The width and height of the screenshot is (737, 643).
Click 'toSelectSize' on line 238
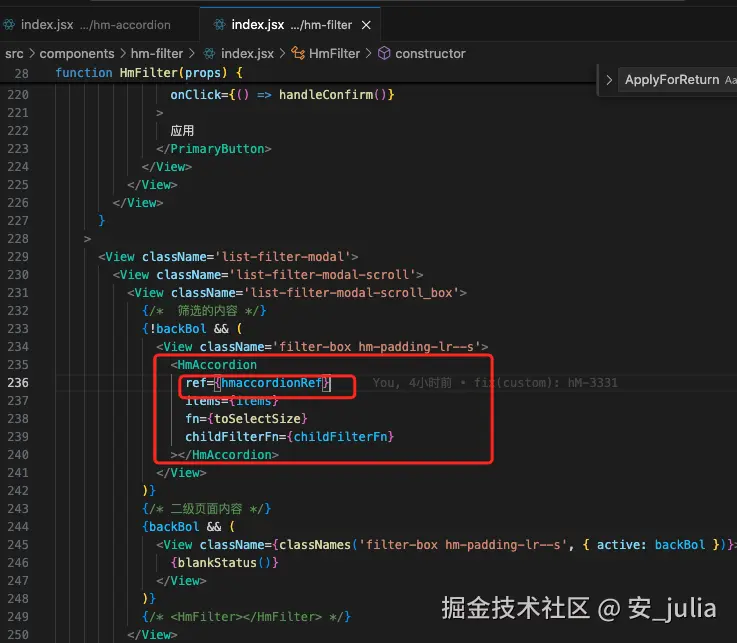257,419
